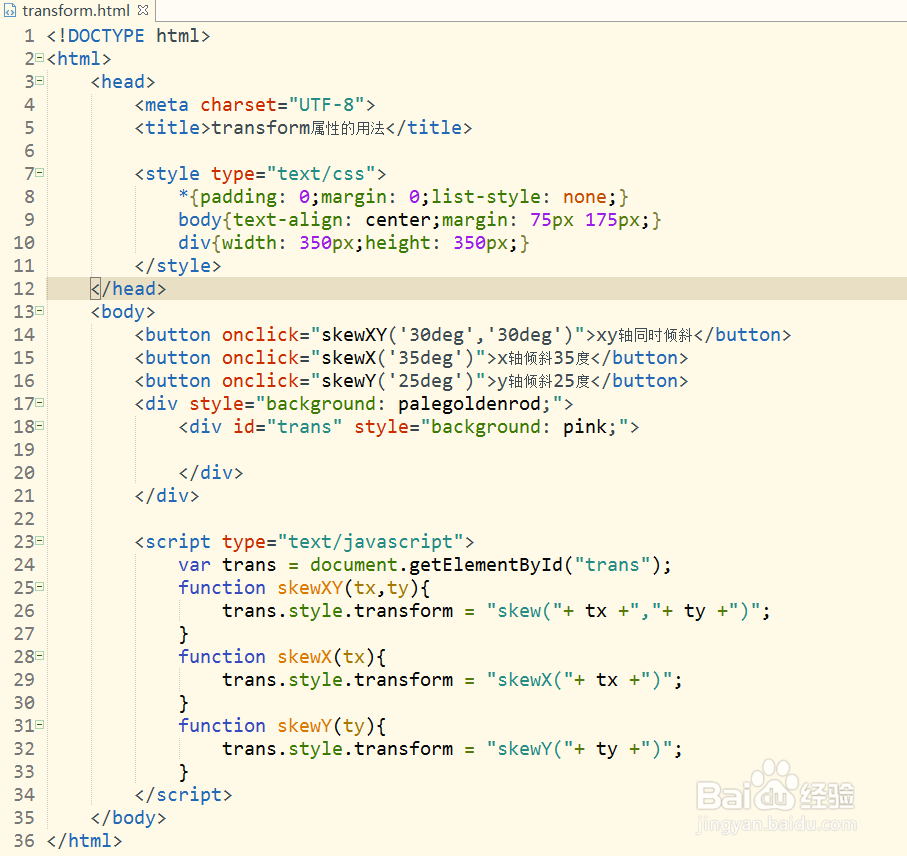Click the skewX function name on line 28
907x856 pixels.
point(304,656)
